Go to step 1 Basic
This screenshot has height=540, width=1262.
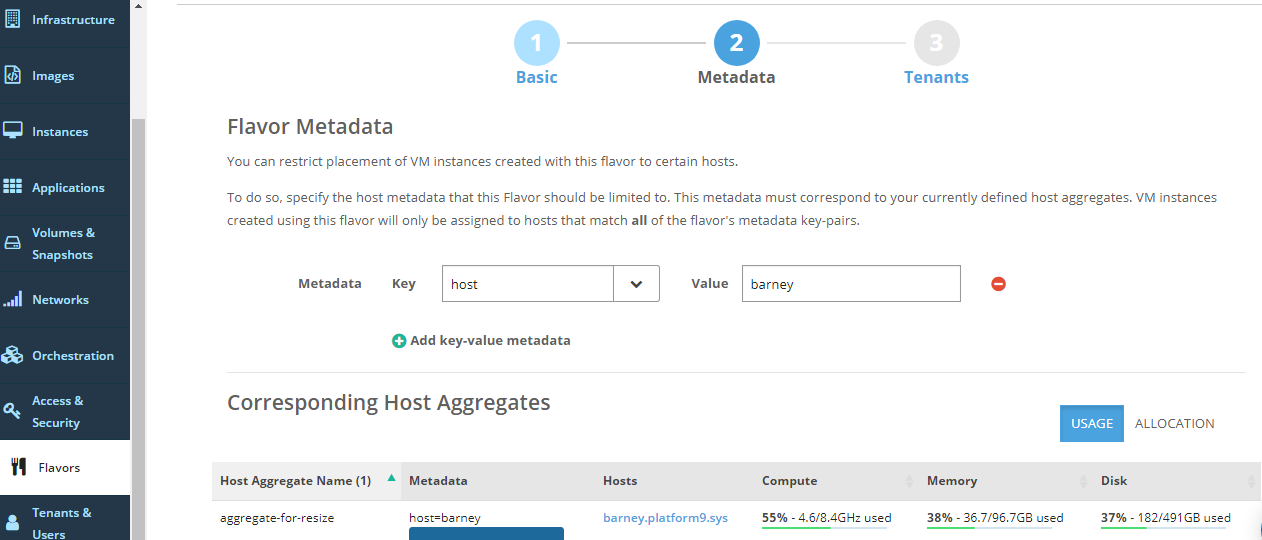[x=537, y=44]
